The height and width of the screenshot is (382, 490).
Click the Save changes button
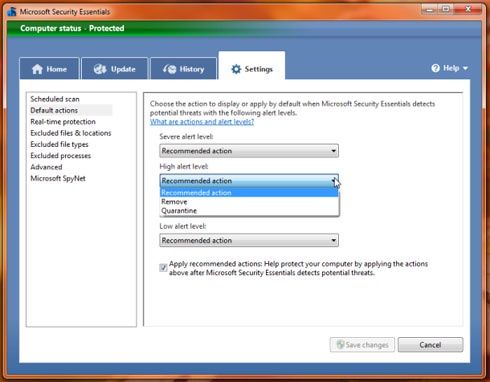coord(362,345)
